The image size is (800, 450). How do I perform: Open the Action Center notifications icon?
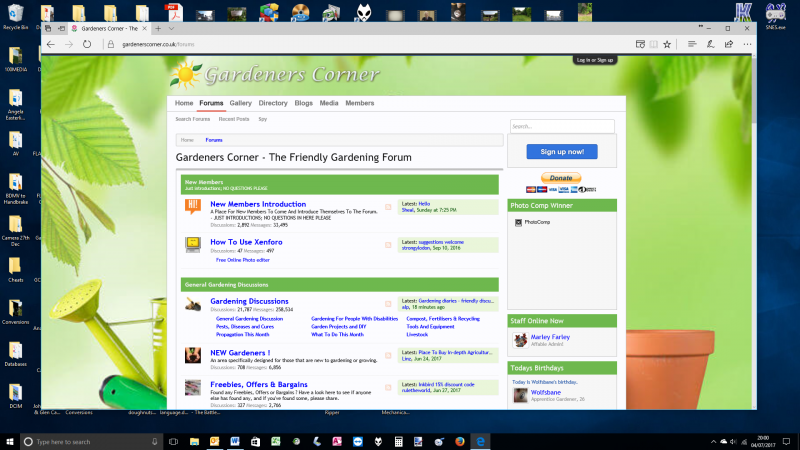[x=786, y=441]
